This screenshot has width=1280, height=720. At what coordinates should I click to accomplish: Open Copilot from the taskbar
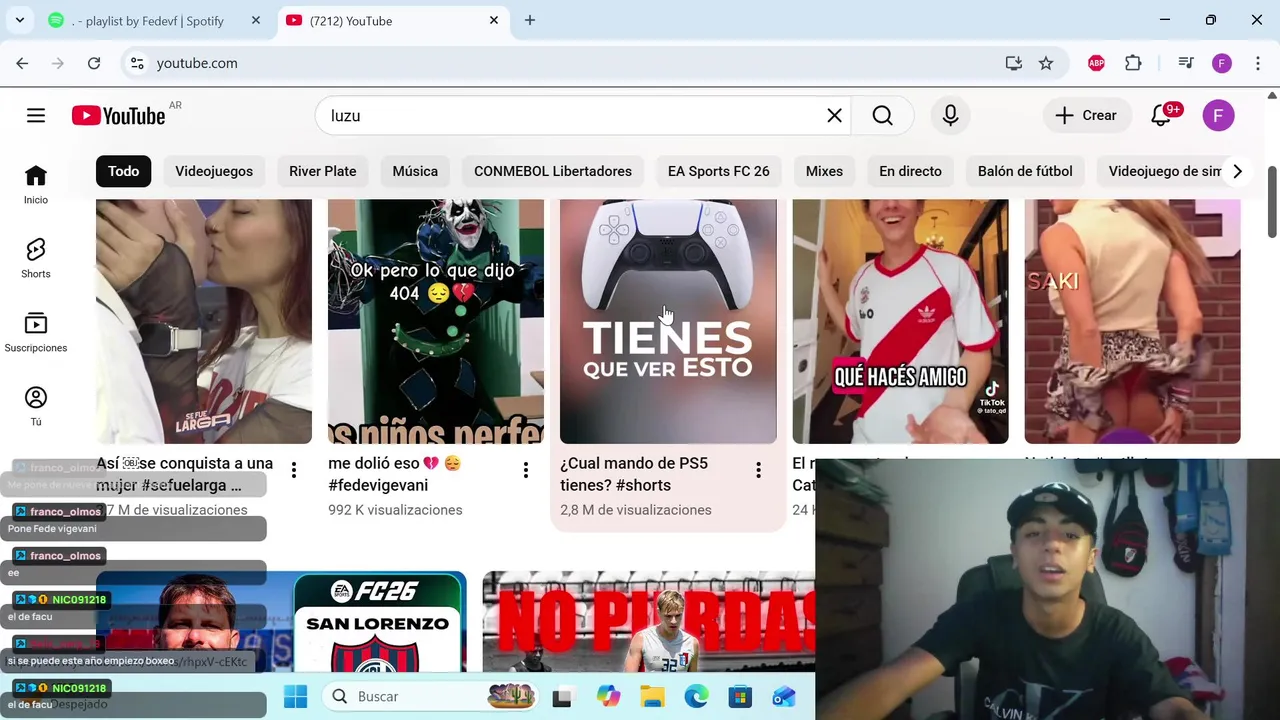point(608,697)
